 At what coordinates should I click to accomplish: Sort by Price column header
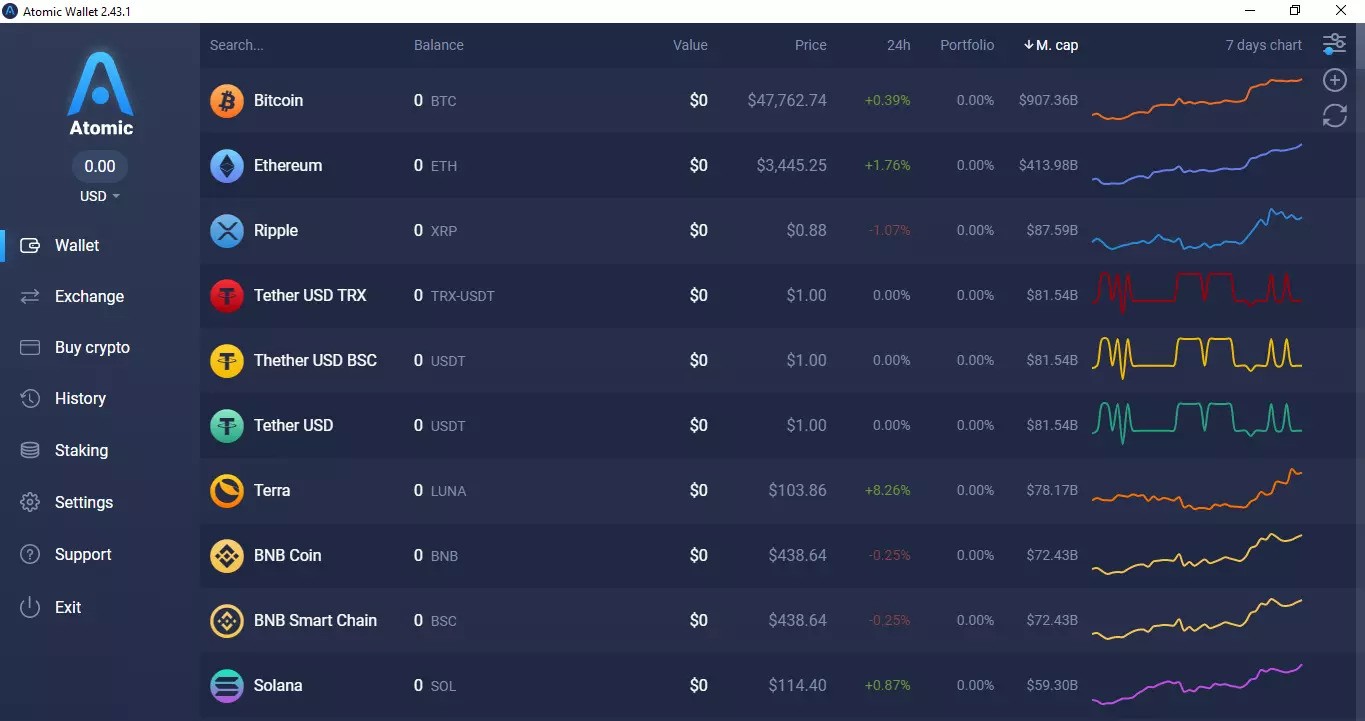click(811, 45)
